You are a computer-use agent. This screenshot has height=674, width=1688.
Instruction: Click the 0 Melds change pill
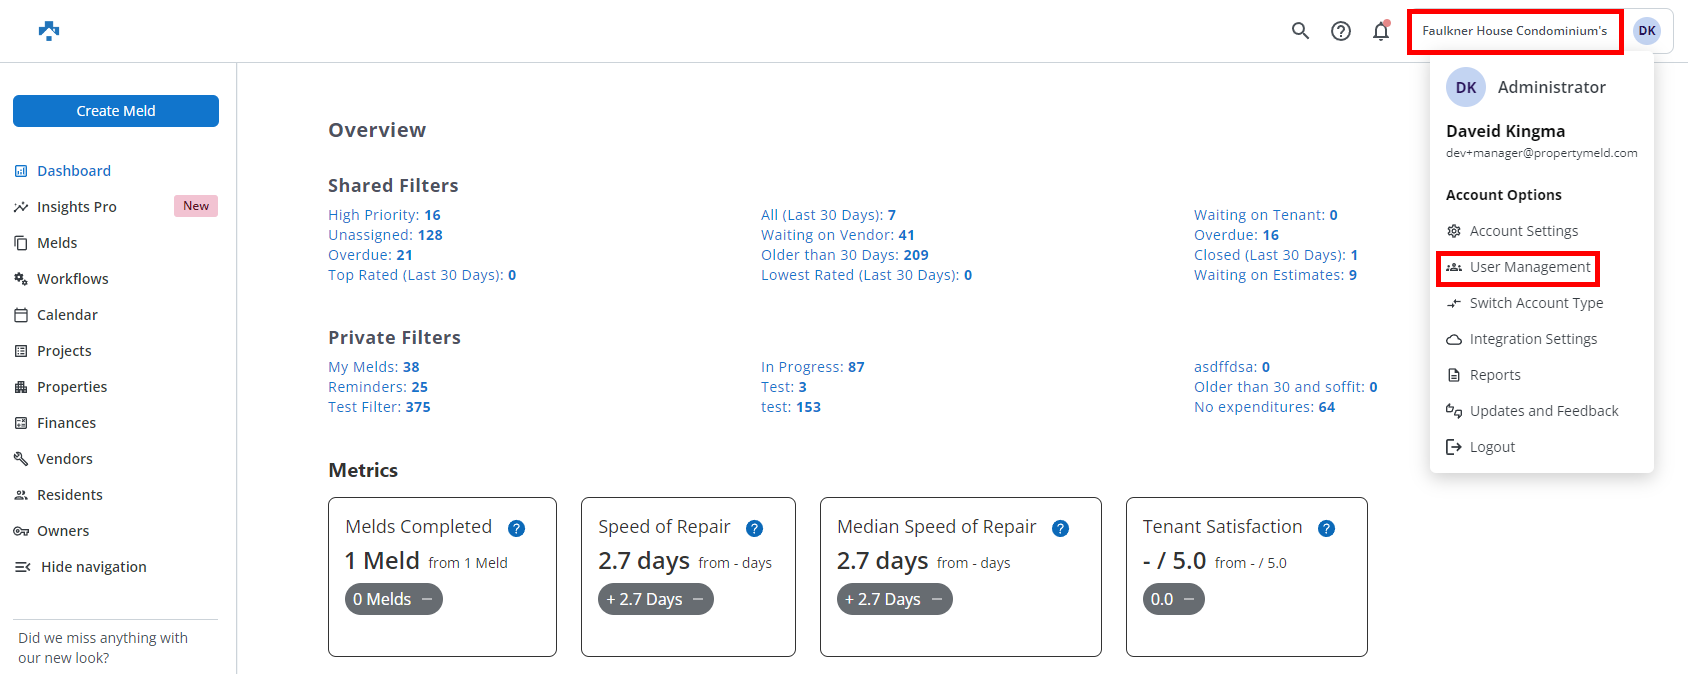[393, 599]
